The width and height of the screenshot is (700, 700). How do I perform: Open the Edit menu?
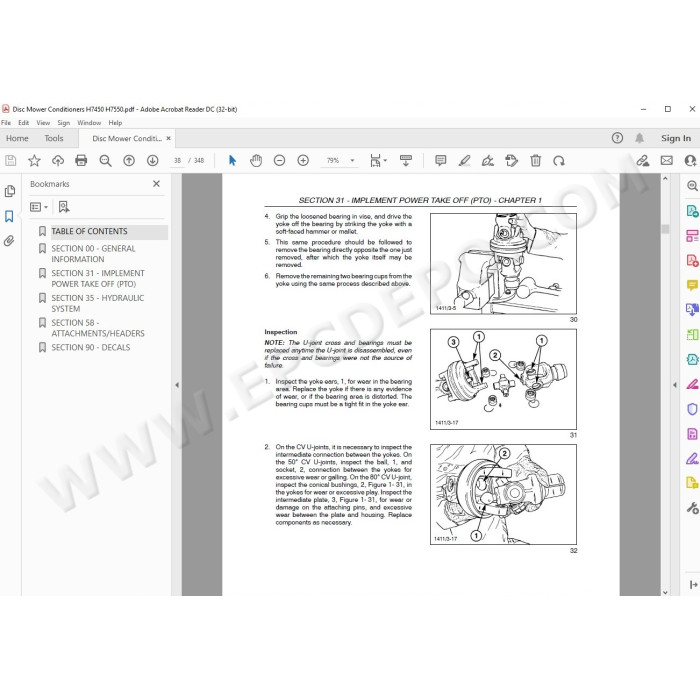pos(23,123)
